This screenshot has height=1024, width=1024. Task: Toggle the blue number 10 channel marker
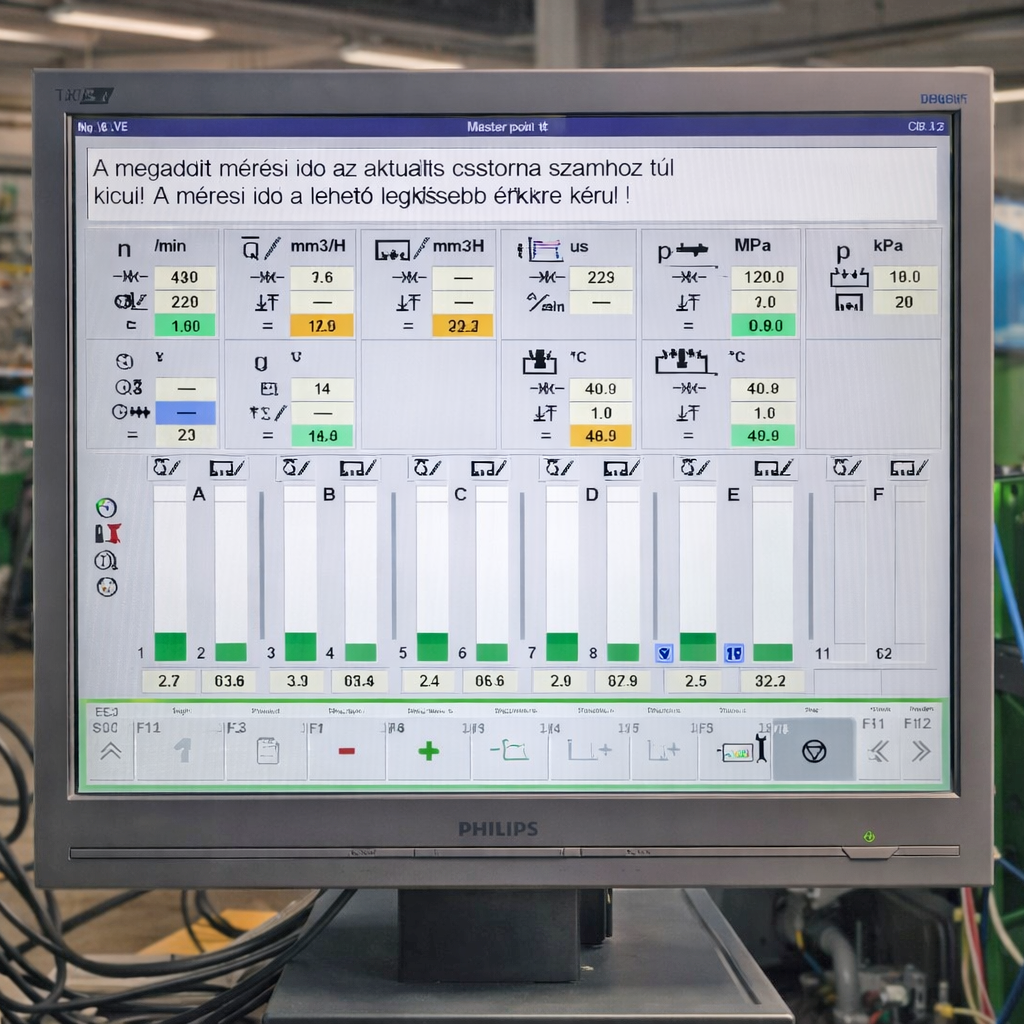[733, 653]
